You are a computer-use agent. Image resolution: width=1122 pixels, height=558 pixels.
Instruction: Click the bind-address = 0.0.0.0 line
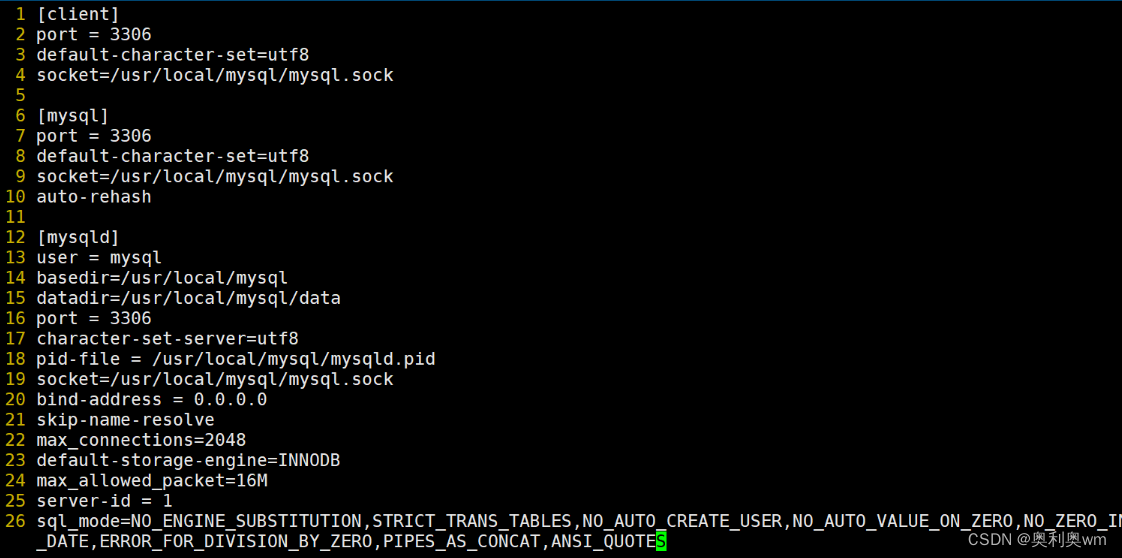pyautogui.click(x=152, y=399)
